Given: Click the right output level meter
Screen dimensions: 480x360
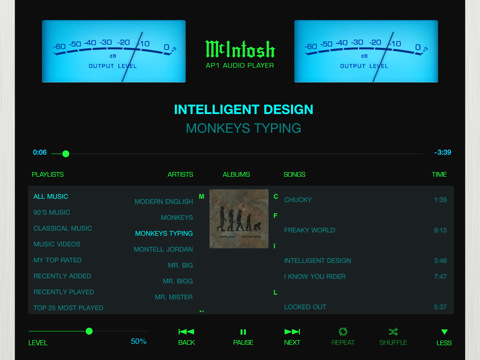Looking at the screenshot, I should pos(366,51).
